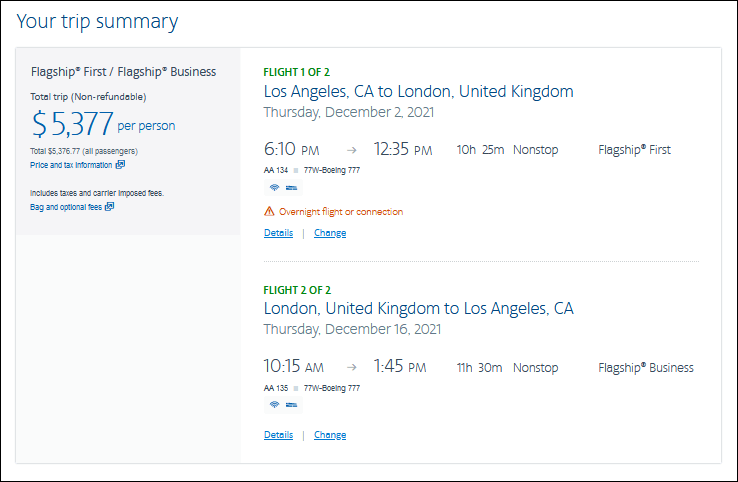738x482 pixels.
Task: View Details for the Los Angeles to London flight
Action: 278,233
